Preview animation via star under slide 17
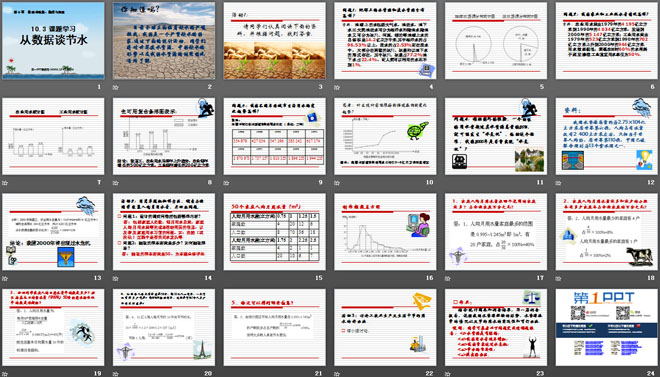The width and height of the screenshot is (660, 377). pos(447,278)
